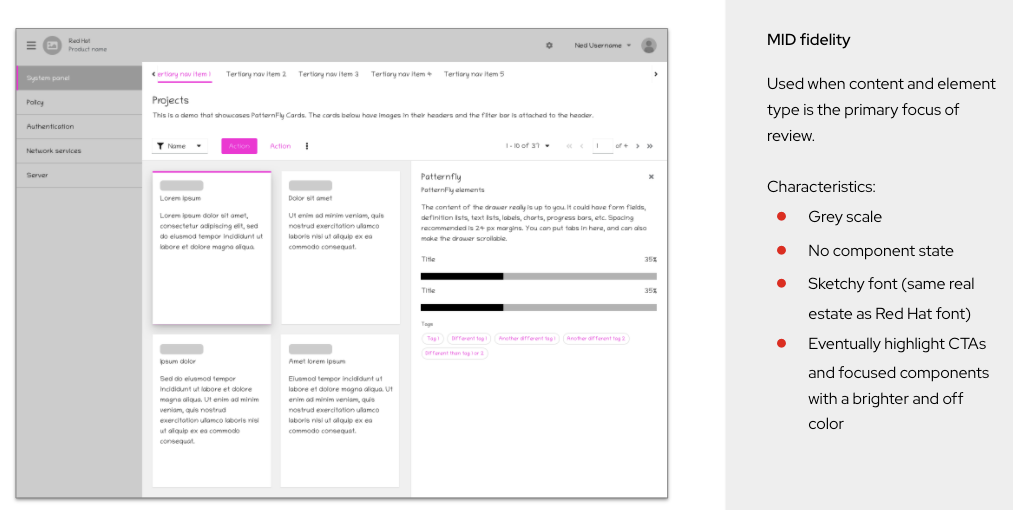The height and width of the screenshot is (510, 1013).
Task: Click the Another different tag 2 chip
Action: (596, 339)
